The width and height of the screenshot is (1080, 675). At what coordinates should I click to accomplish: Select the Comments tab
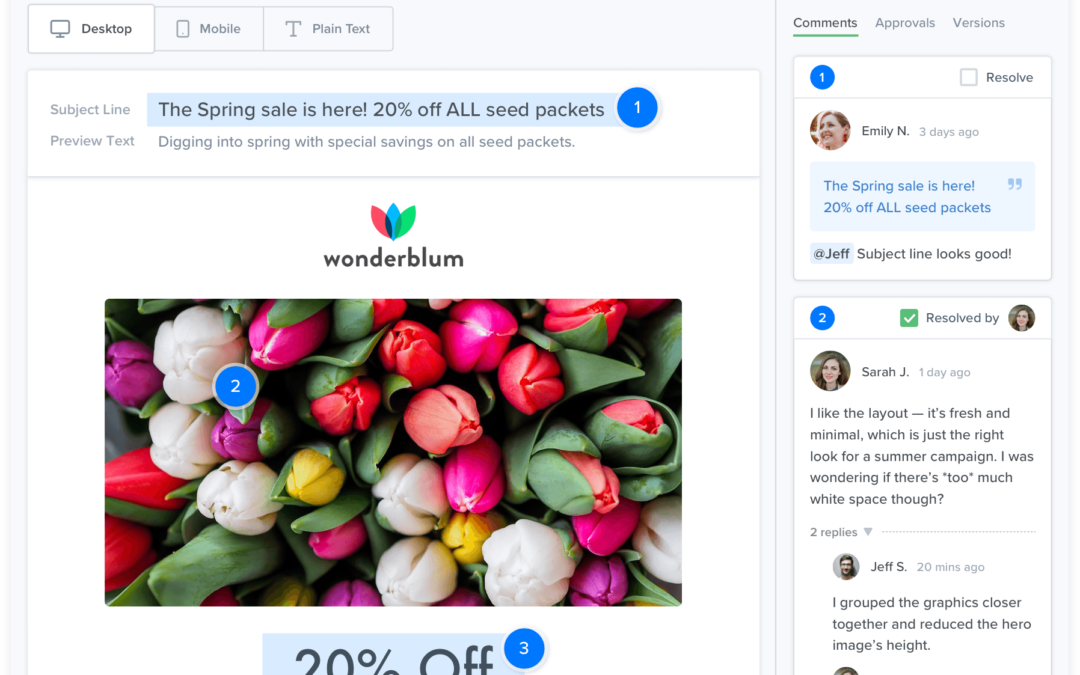(824, 23)
